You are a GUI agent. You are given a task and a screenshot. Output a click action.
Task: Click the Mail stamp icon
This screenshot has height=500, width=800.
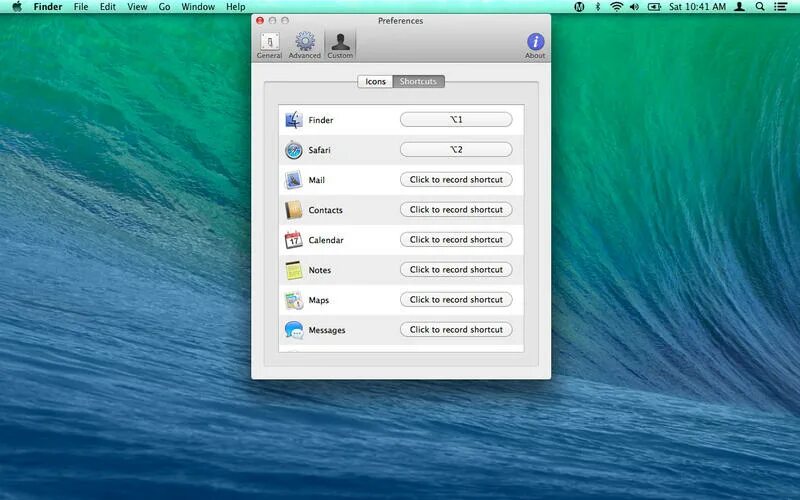[294, 180]
